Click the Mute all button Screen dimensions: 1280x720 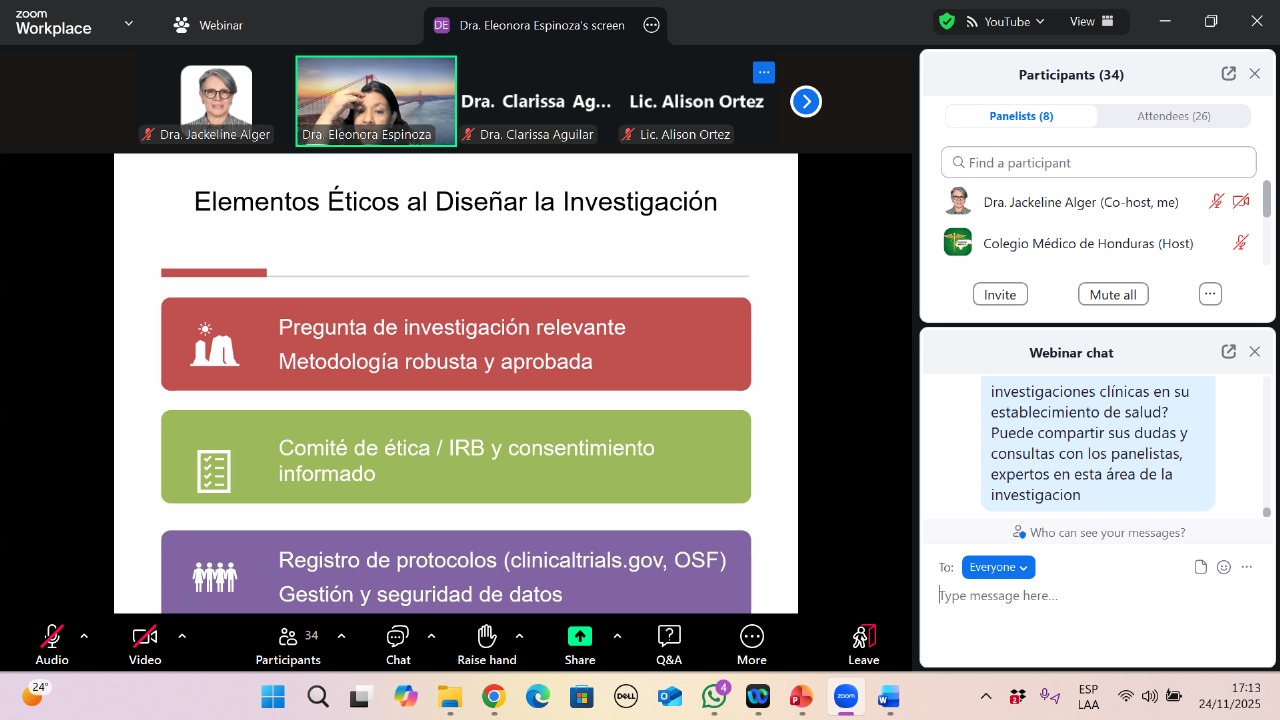point(1112,294)
